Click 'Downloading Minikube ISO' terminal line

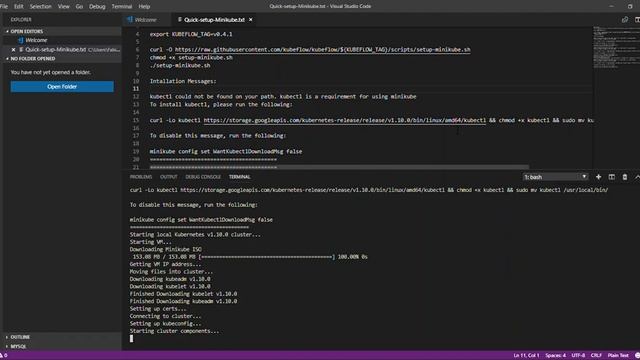pyautogui.click(x=166, y=249)
